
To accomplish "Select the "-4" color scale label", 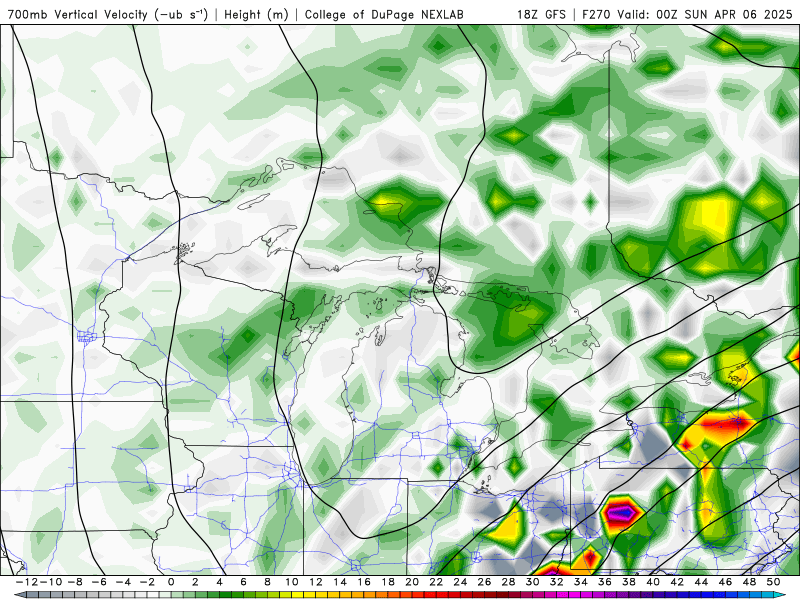I will (x=122, y=582).
